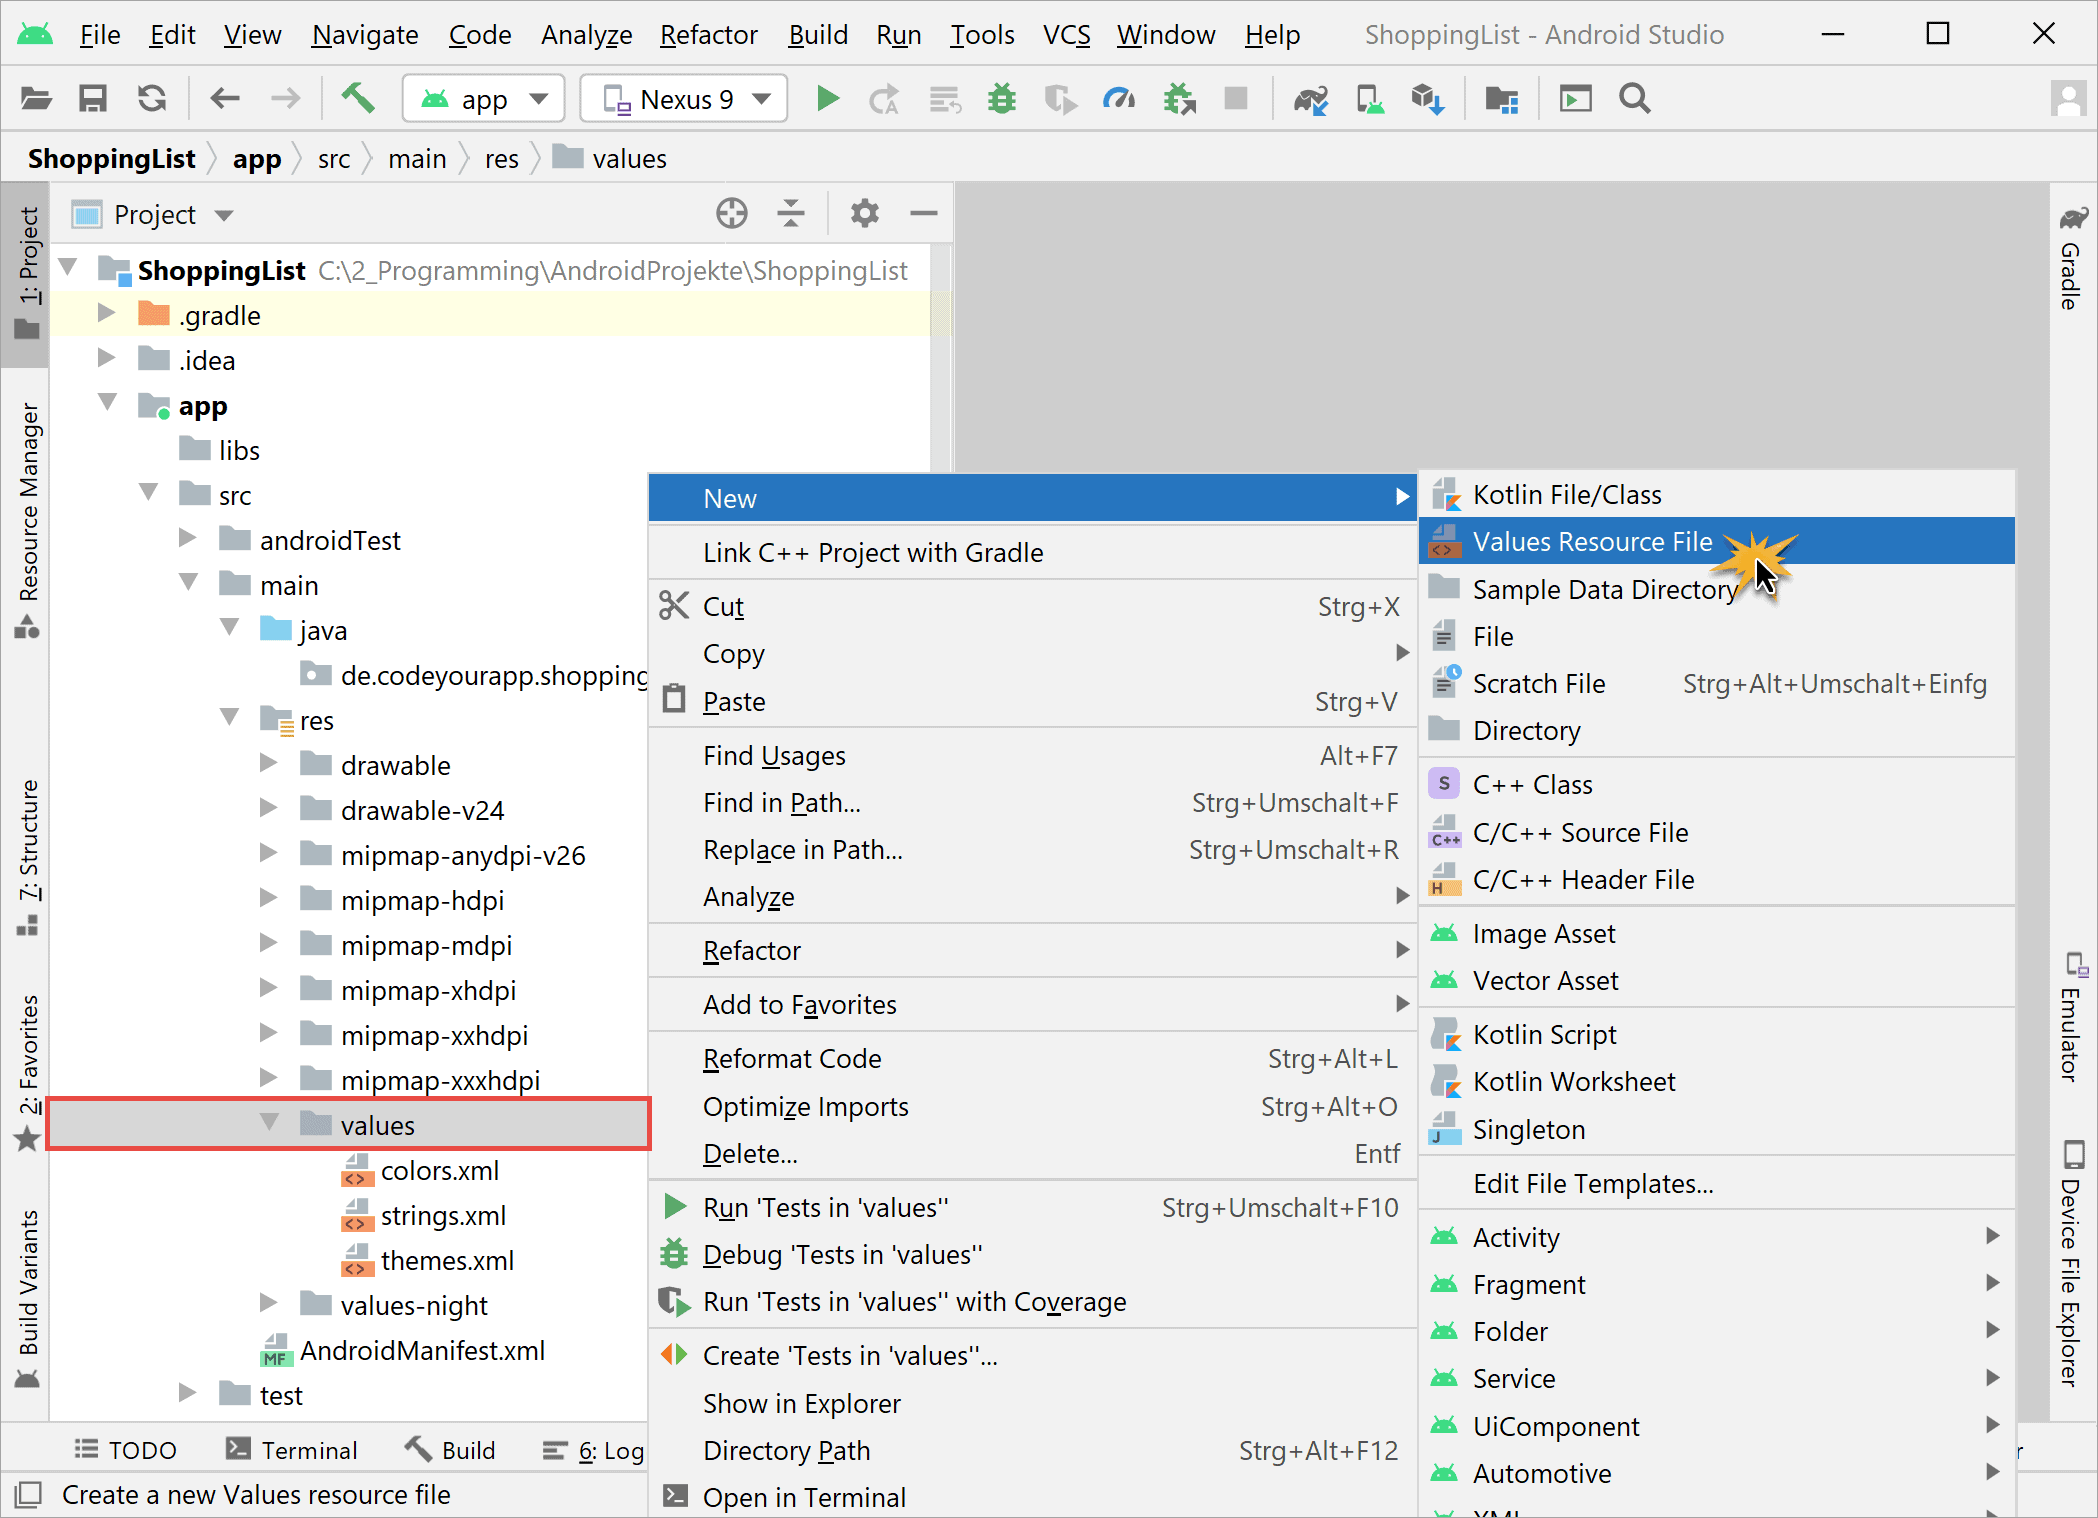This screenshot has width=2098, height=1518.
Task: Click the Save All floppy icon
Action: (93, 98)
